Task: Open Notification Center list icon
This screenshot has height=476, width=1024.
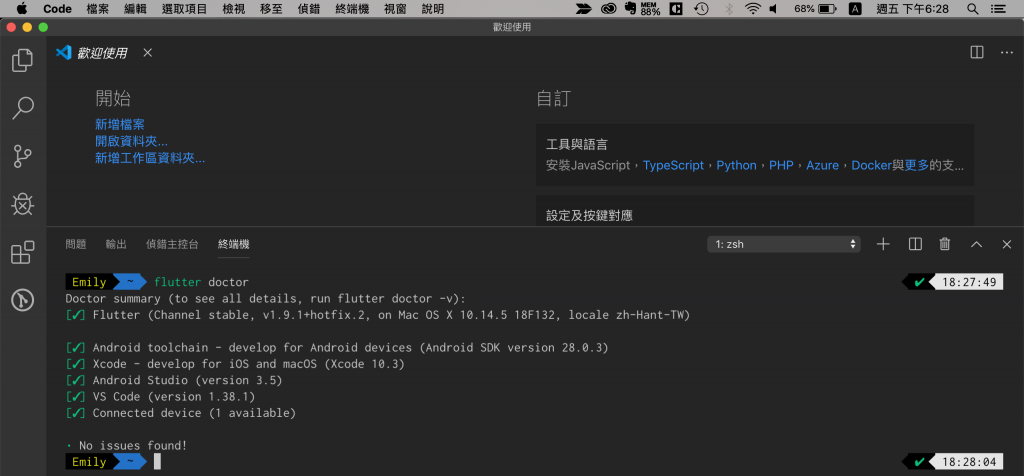Action: tap(997, 9)
